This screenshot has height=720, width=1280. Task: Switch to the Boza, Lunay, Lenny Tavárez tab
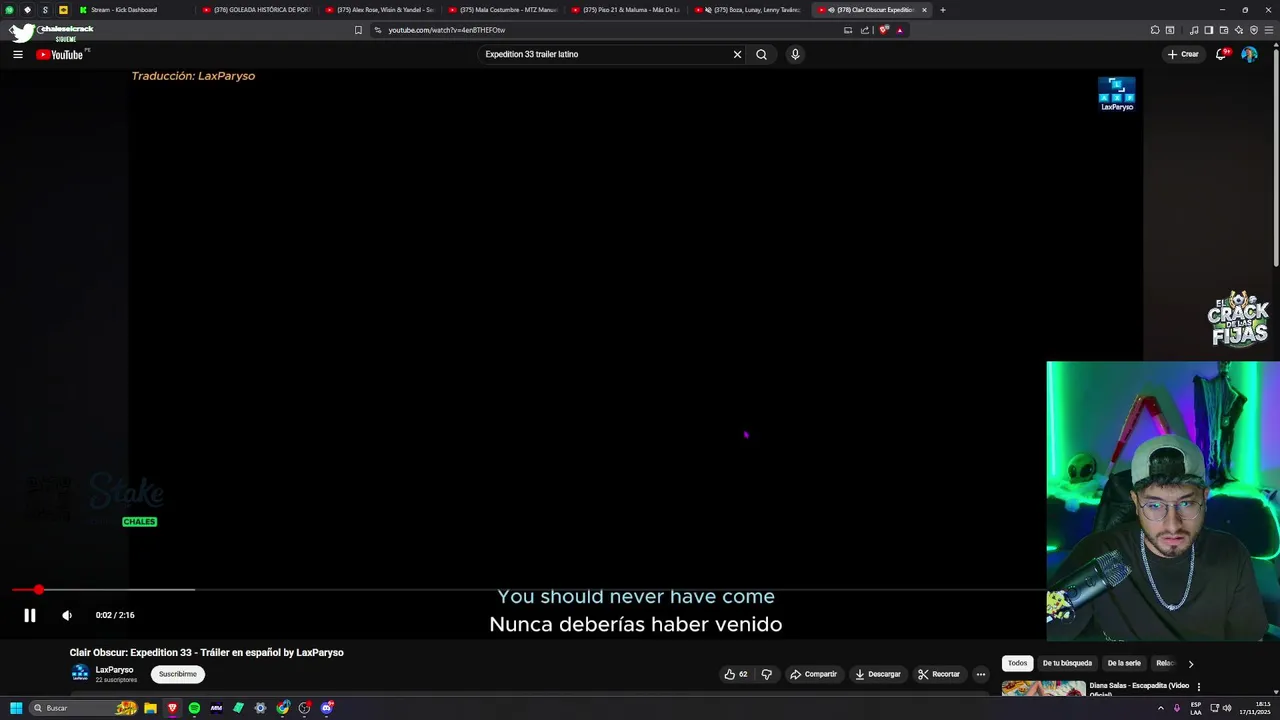coord(750,10)
